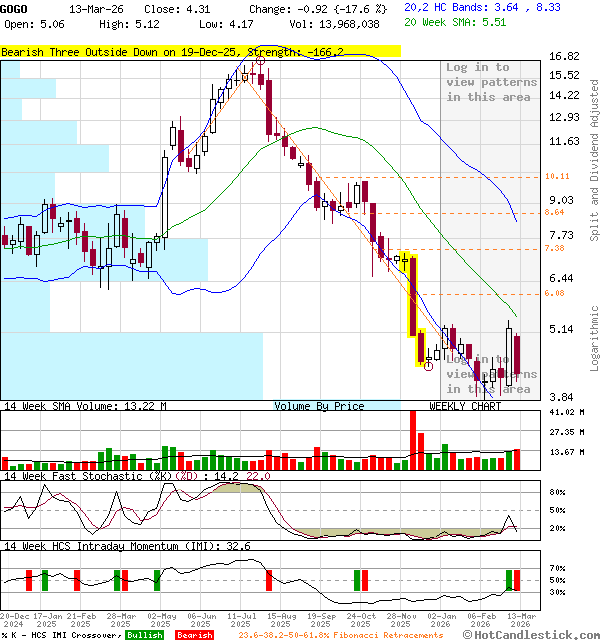
Task: Click the Volume By Price label
Action: tap(319, 406)
